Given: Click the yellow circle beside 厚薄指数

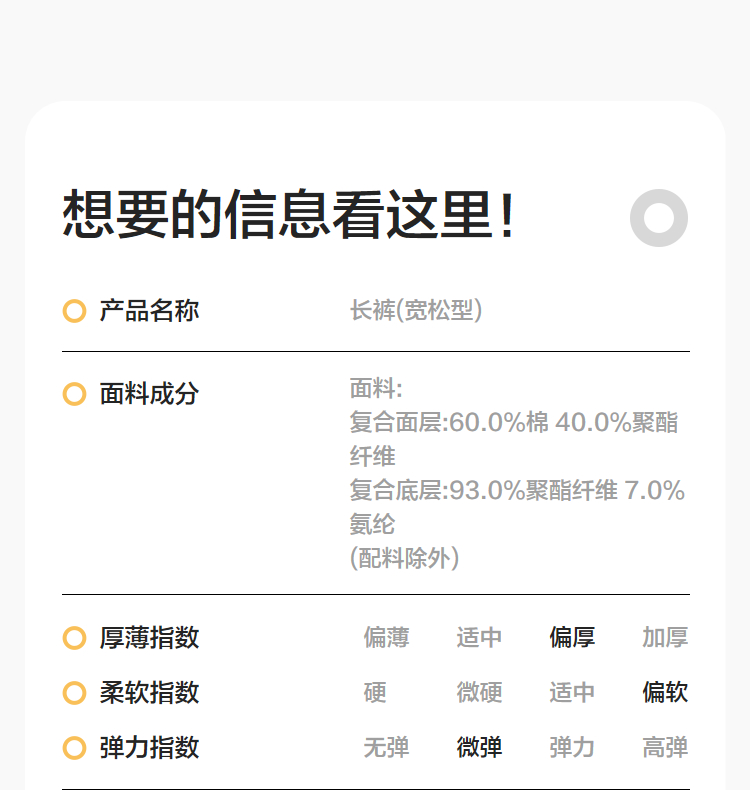Looking at the screenshot, I should [x=74, y=638].
